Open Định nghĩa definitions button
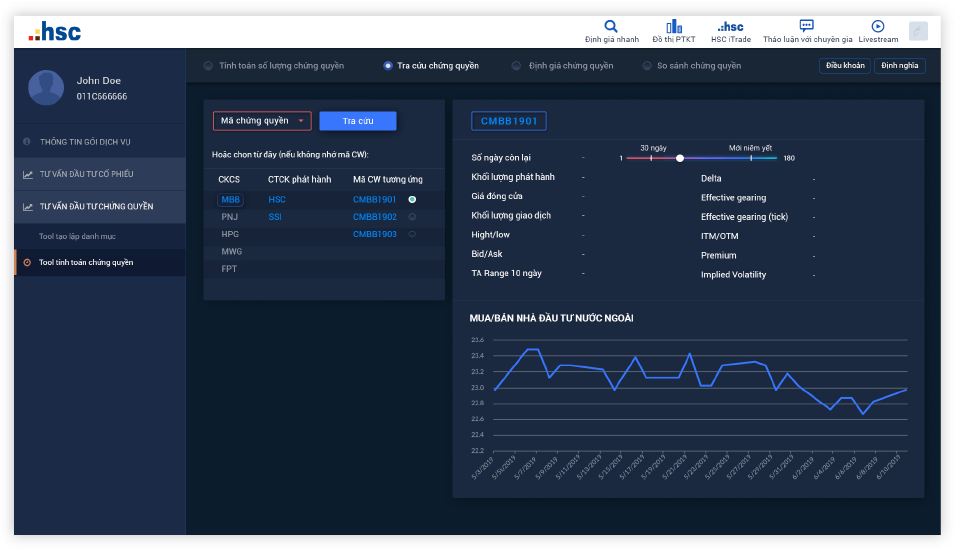Viewport: 959px width, 549px height. click(900, 66)
